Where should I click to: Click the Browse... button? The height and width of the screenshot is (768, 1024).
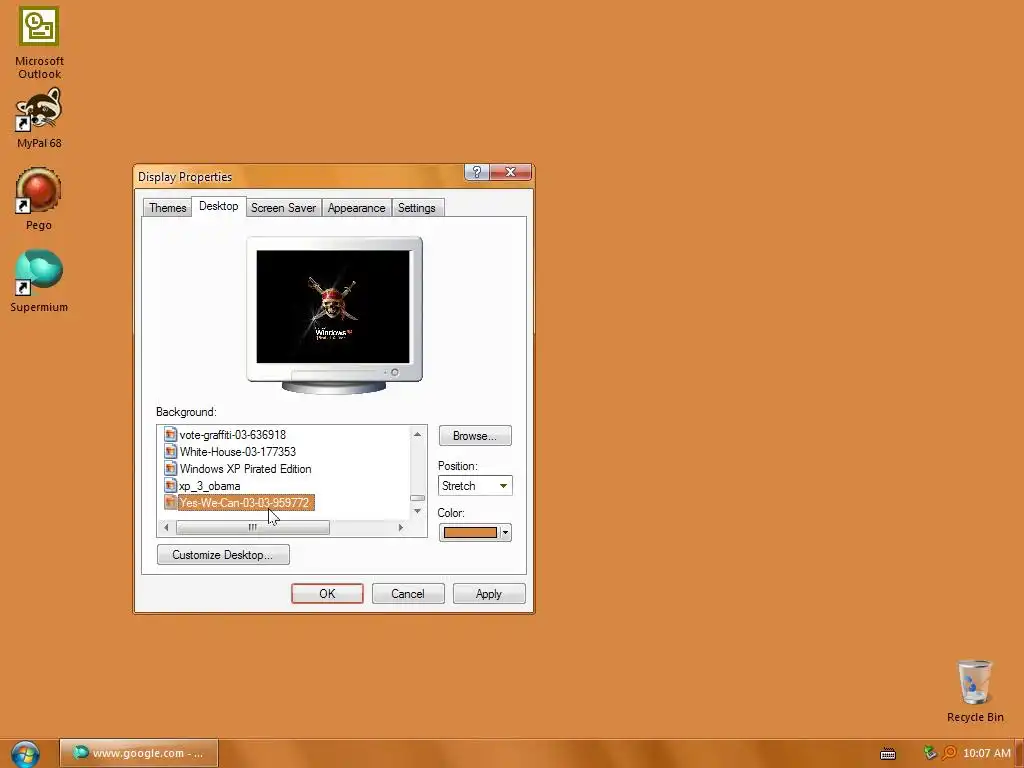tap(475, 436)
